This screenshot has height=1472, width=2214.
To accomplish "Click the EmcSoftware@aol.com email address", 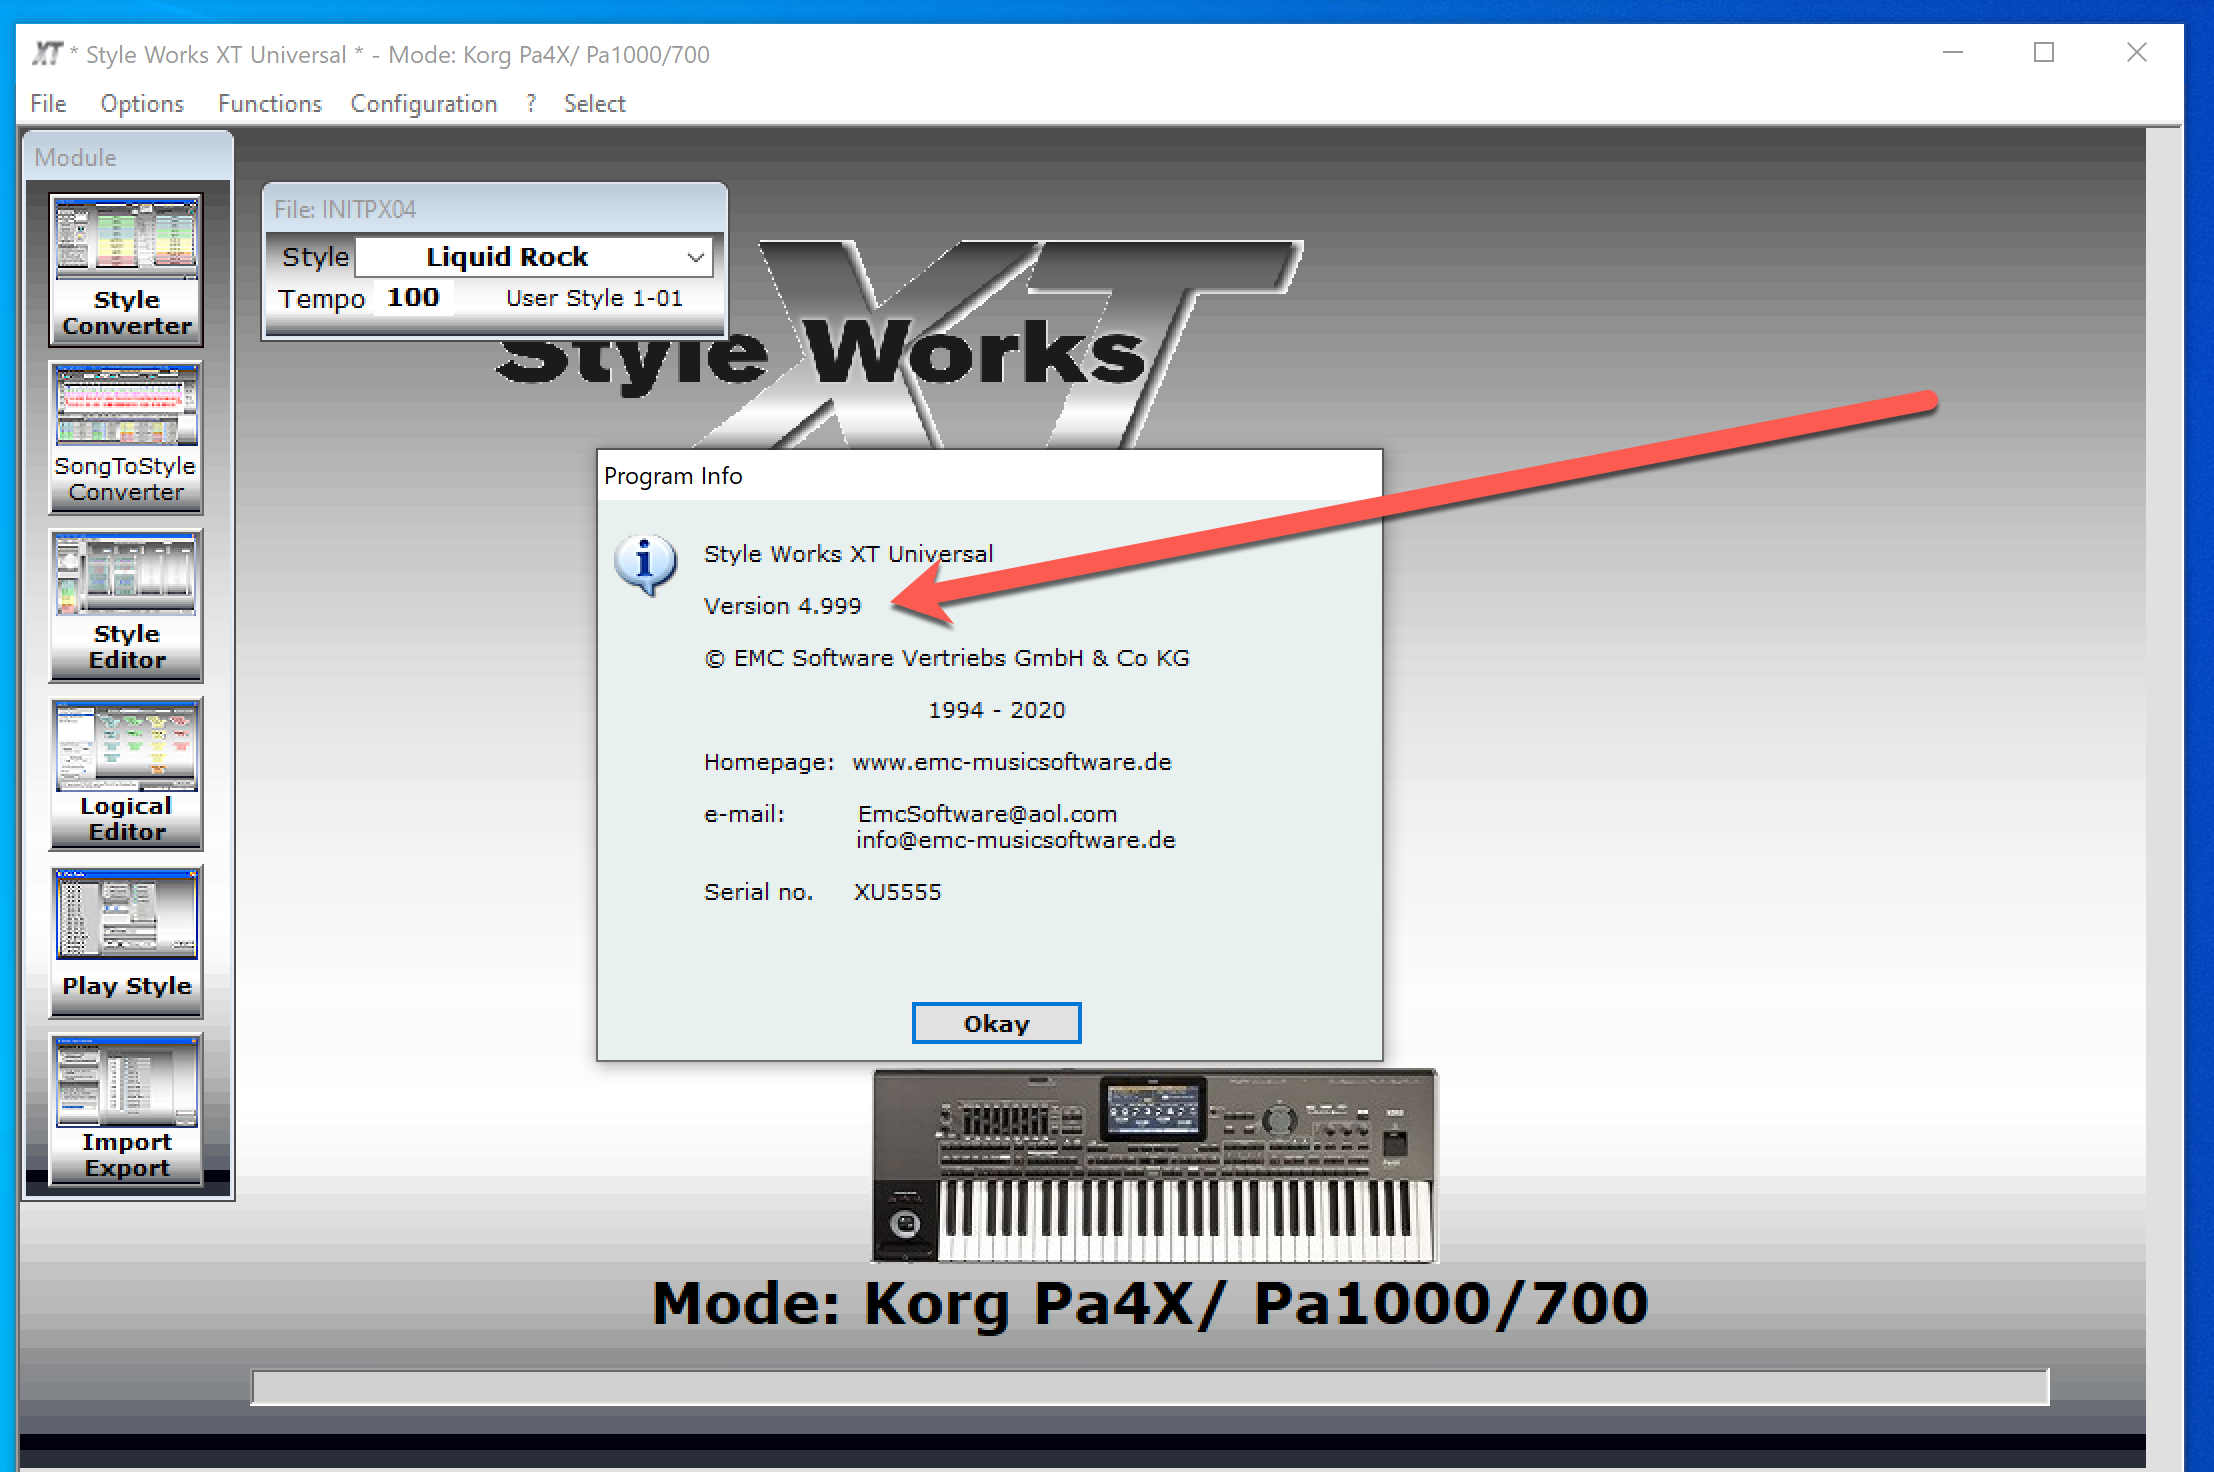I will click(x=986, y=813).
